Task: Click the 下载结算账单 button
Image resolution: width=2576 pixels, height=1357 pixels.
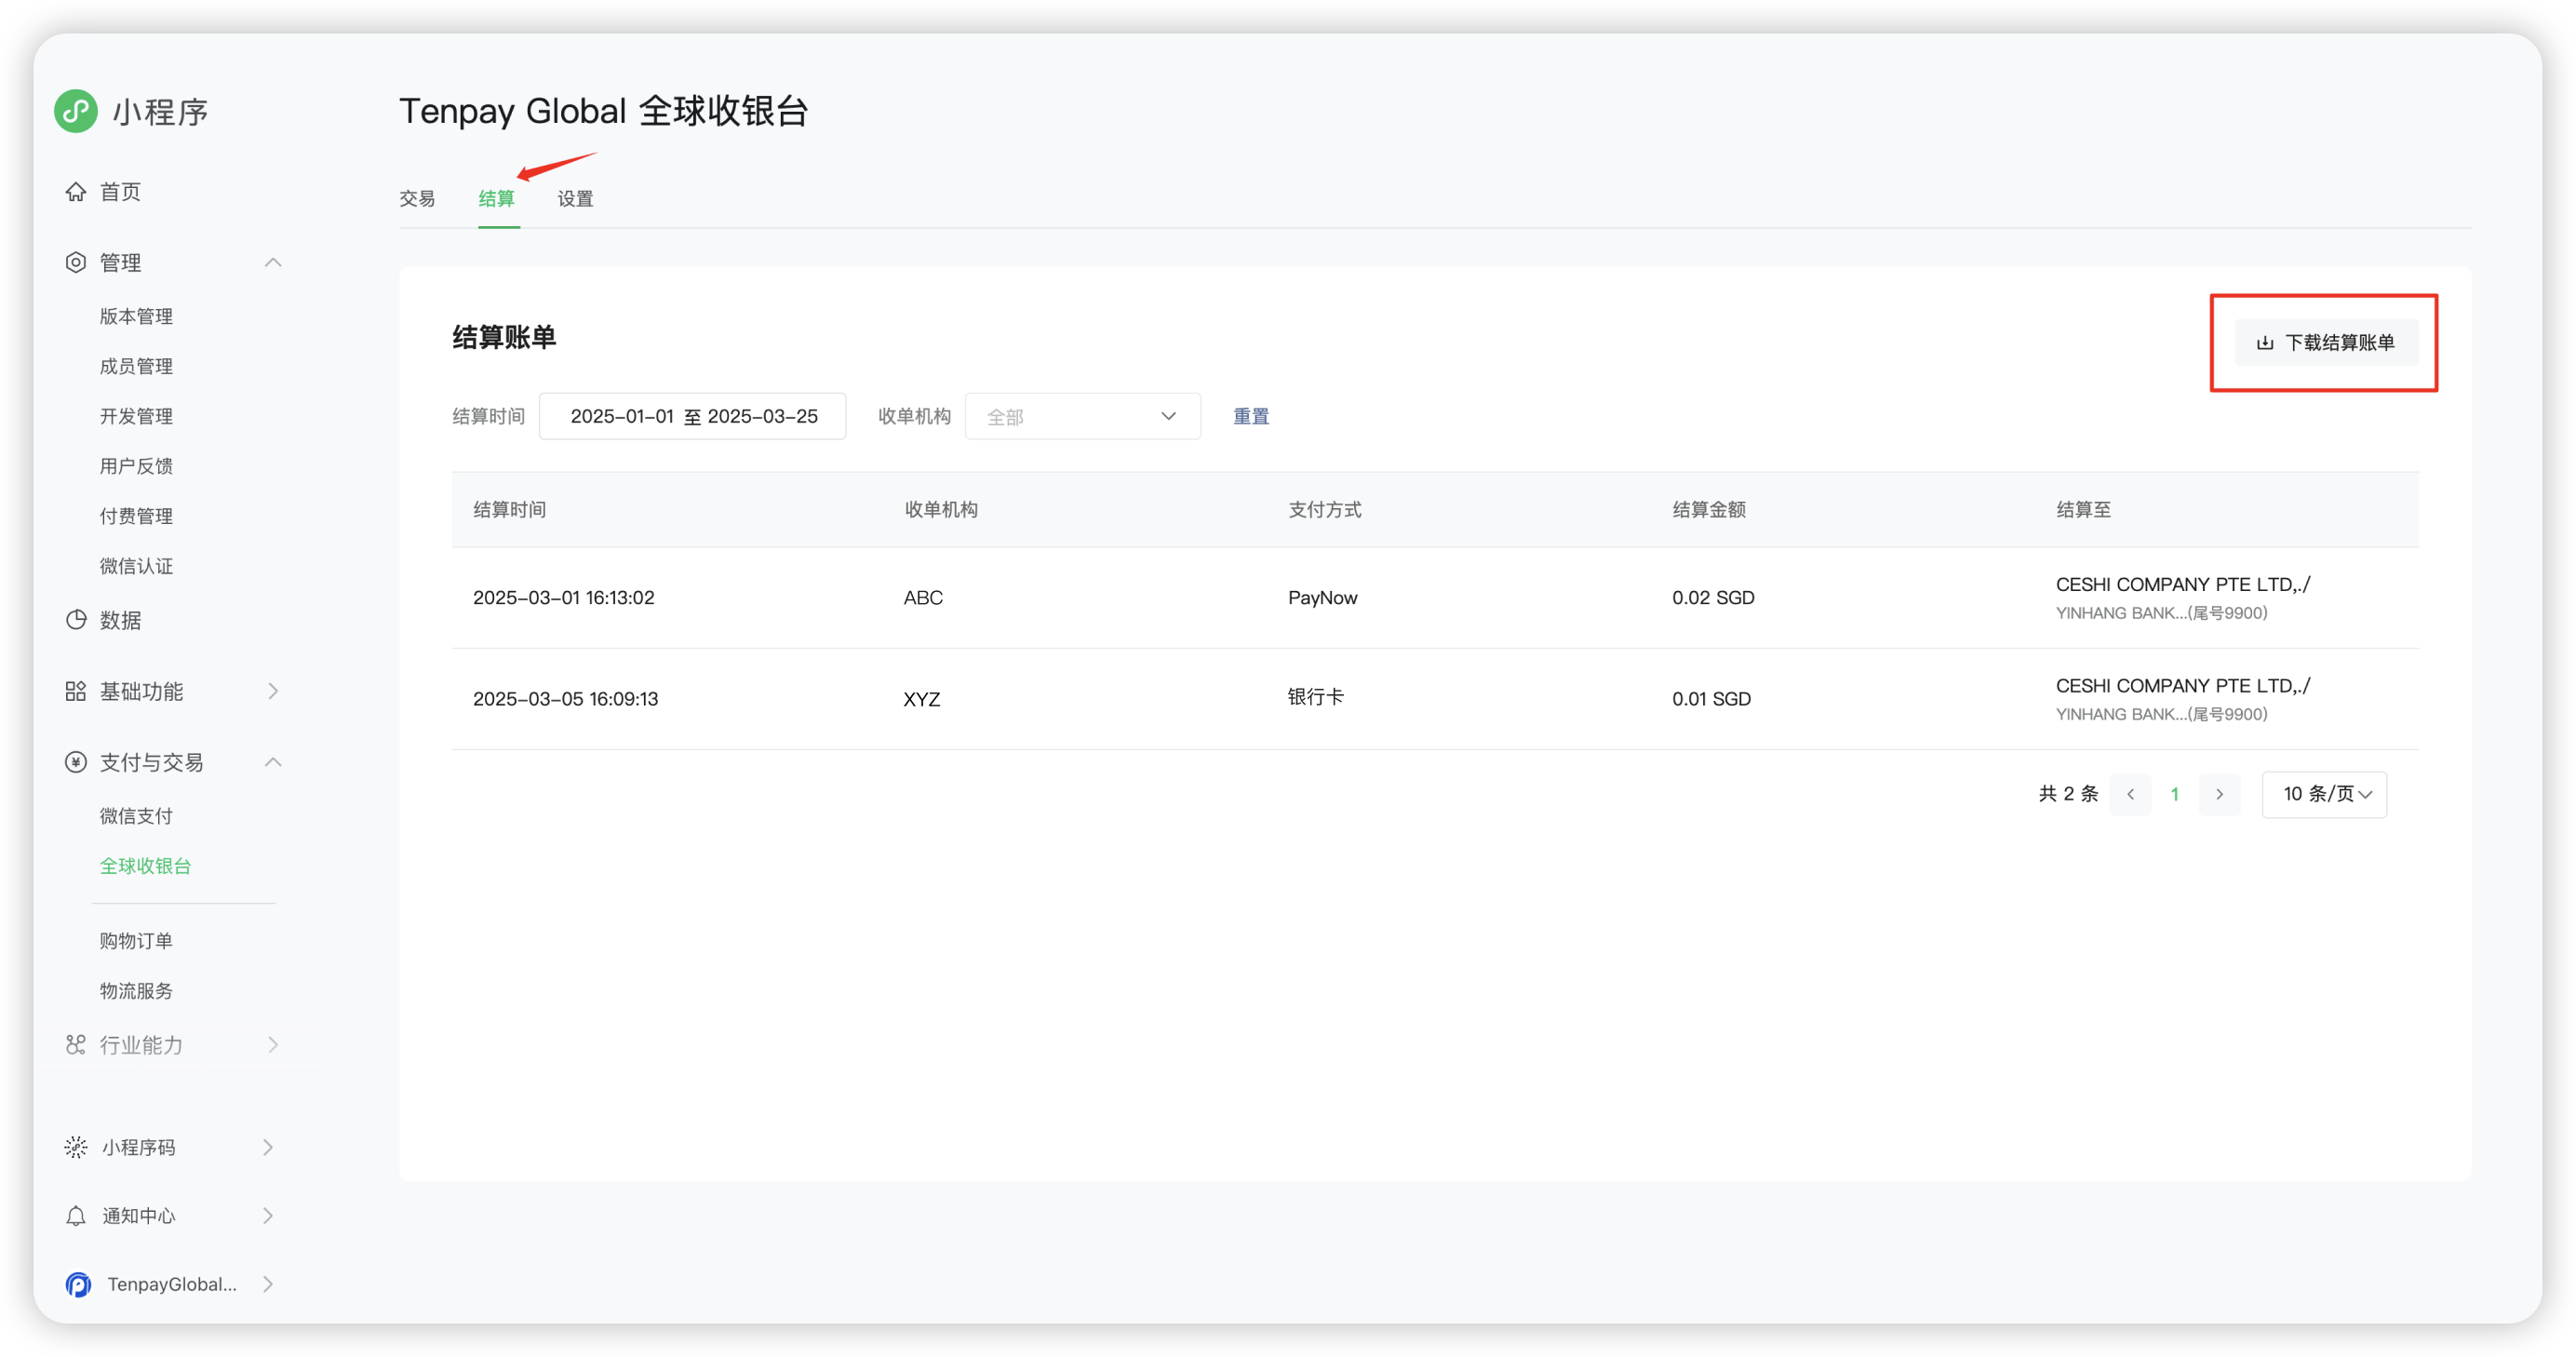Action: click(2326, 343)
